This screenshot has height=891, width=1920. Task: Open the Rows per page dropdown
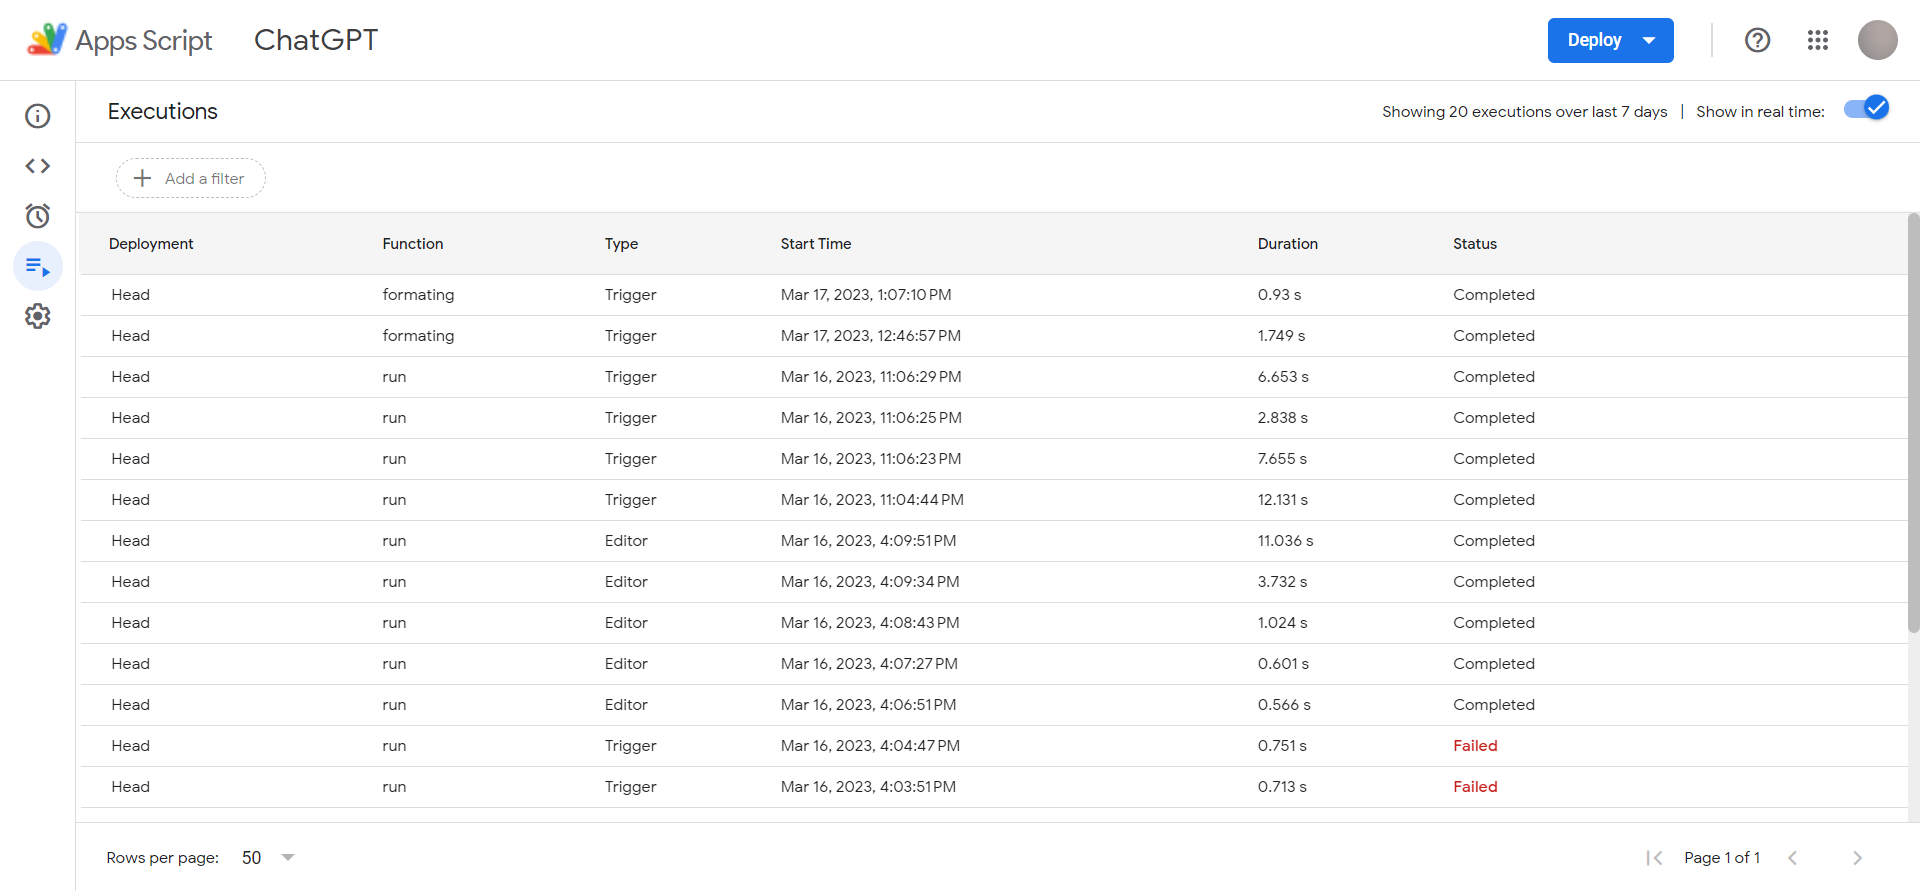pos(268,858)
